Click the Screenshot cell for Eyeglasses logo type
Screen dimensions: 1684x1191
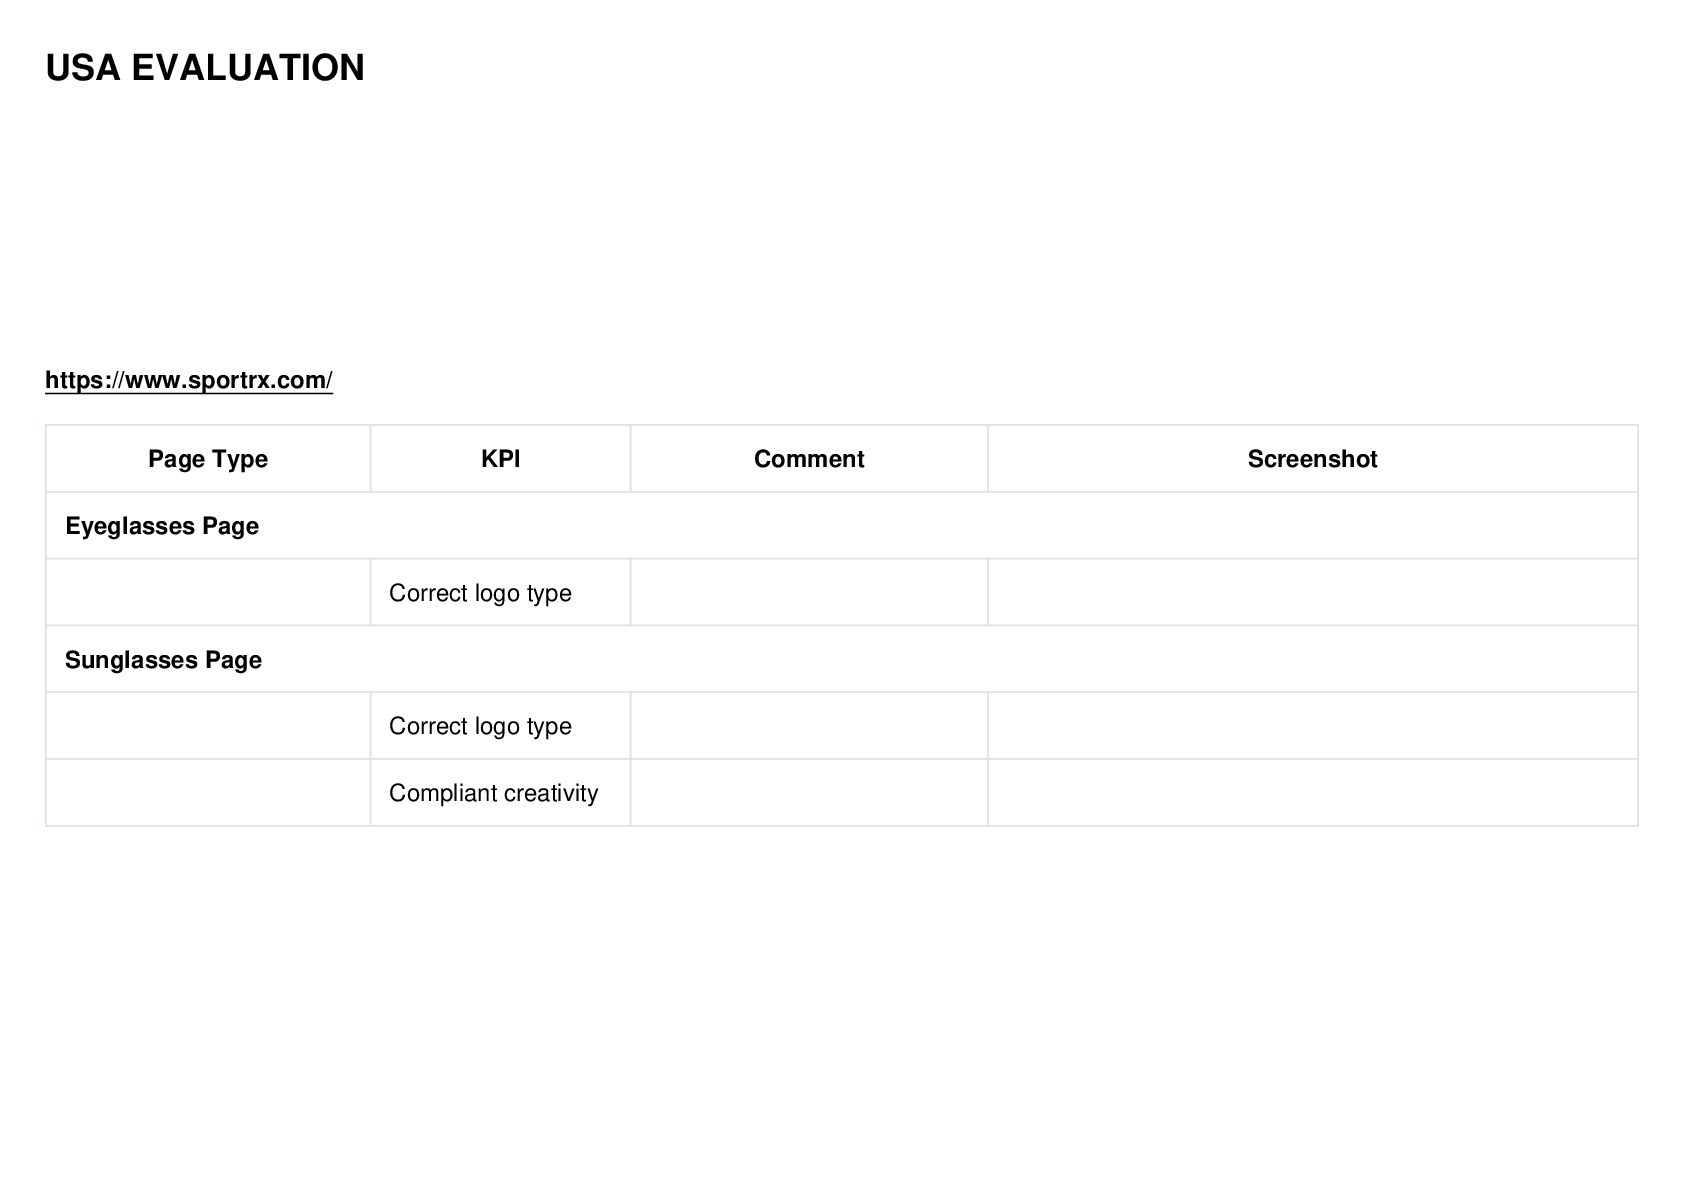coord(1313,593)
